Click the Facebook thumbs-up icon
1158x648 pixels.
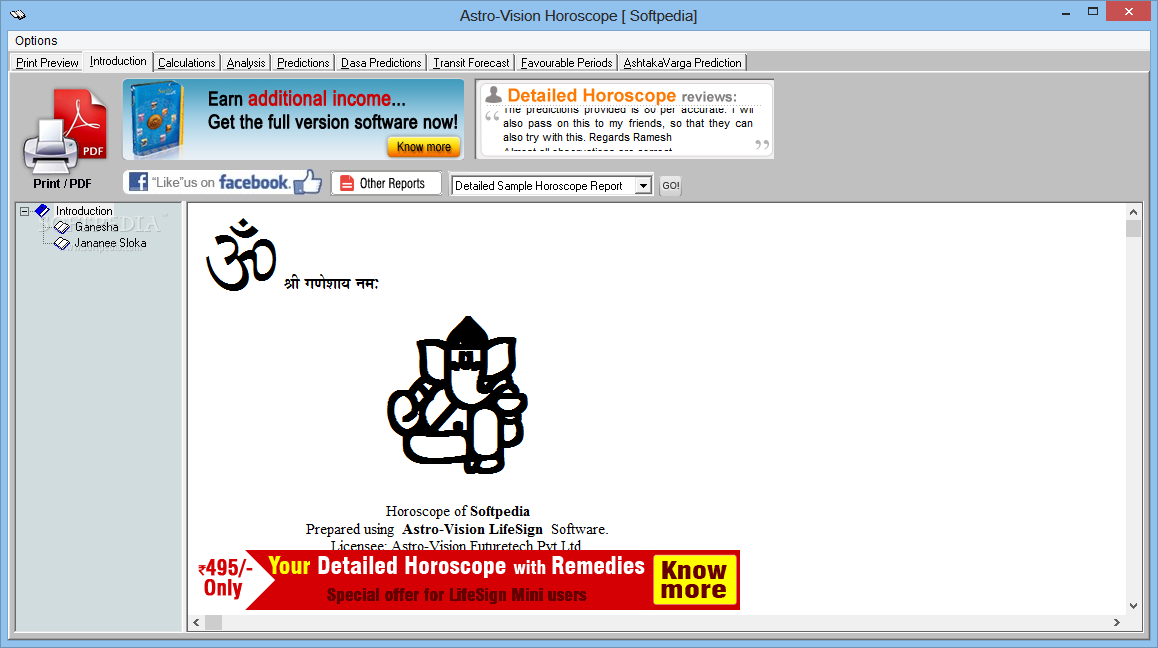[308, 182]
